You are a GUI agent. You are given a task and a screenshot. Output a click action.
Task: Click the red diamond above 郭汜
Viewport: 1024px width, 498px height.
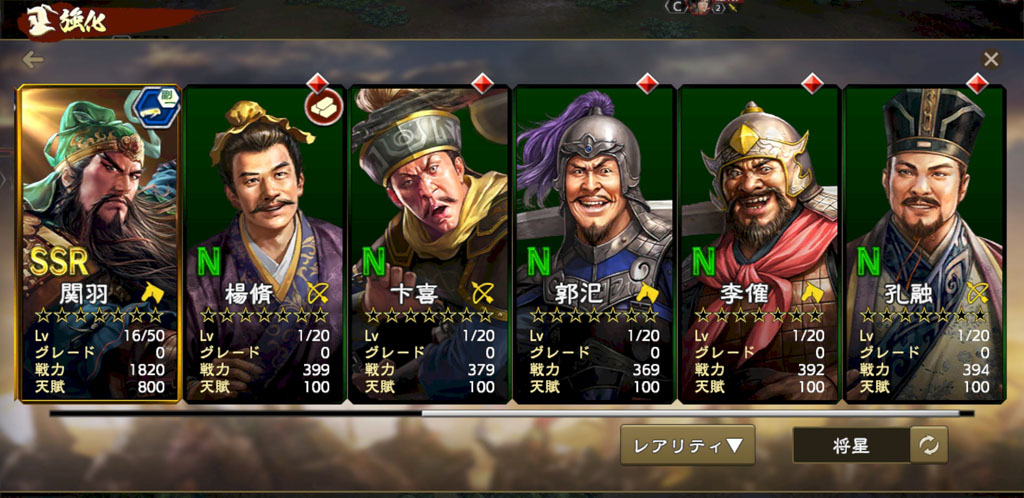click(647, 84)
